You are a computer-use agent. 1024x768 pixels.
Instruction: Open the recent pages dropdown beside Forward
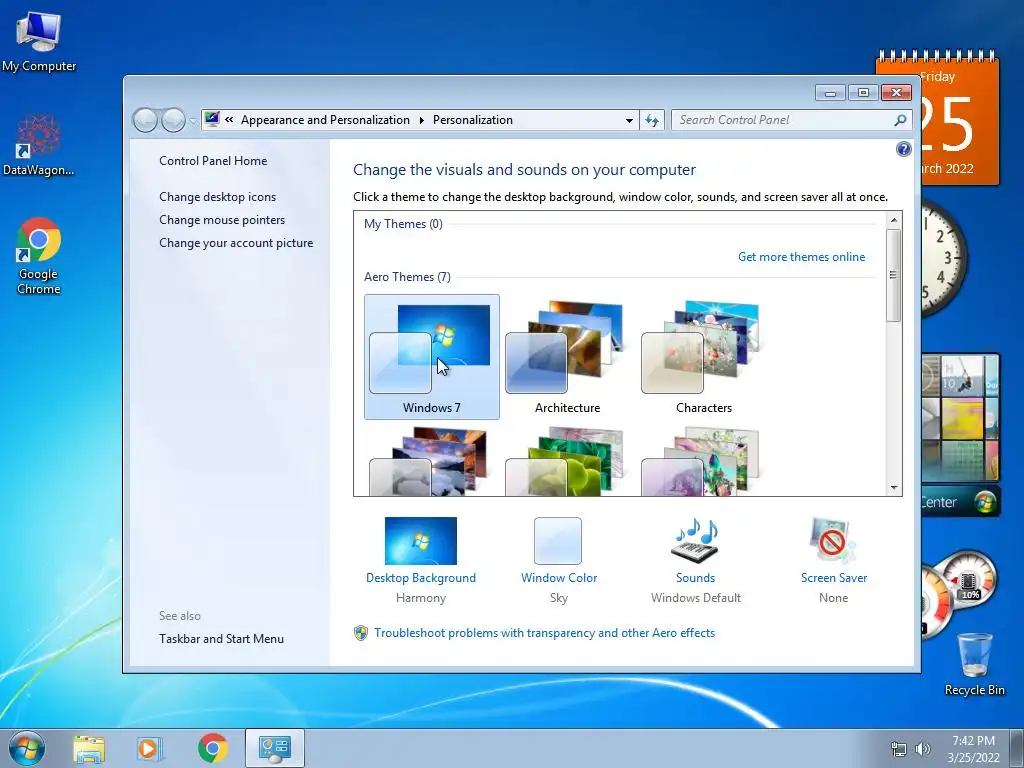tap(193, 120)
